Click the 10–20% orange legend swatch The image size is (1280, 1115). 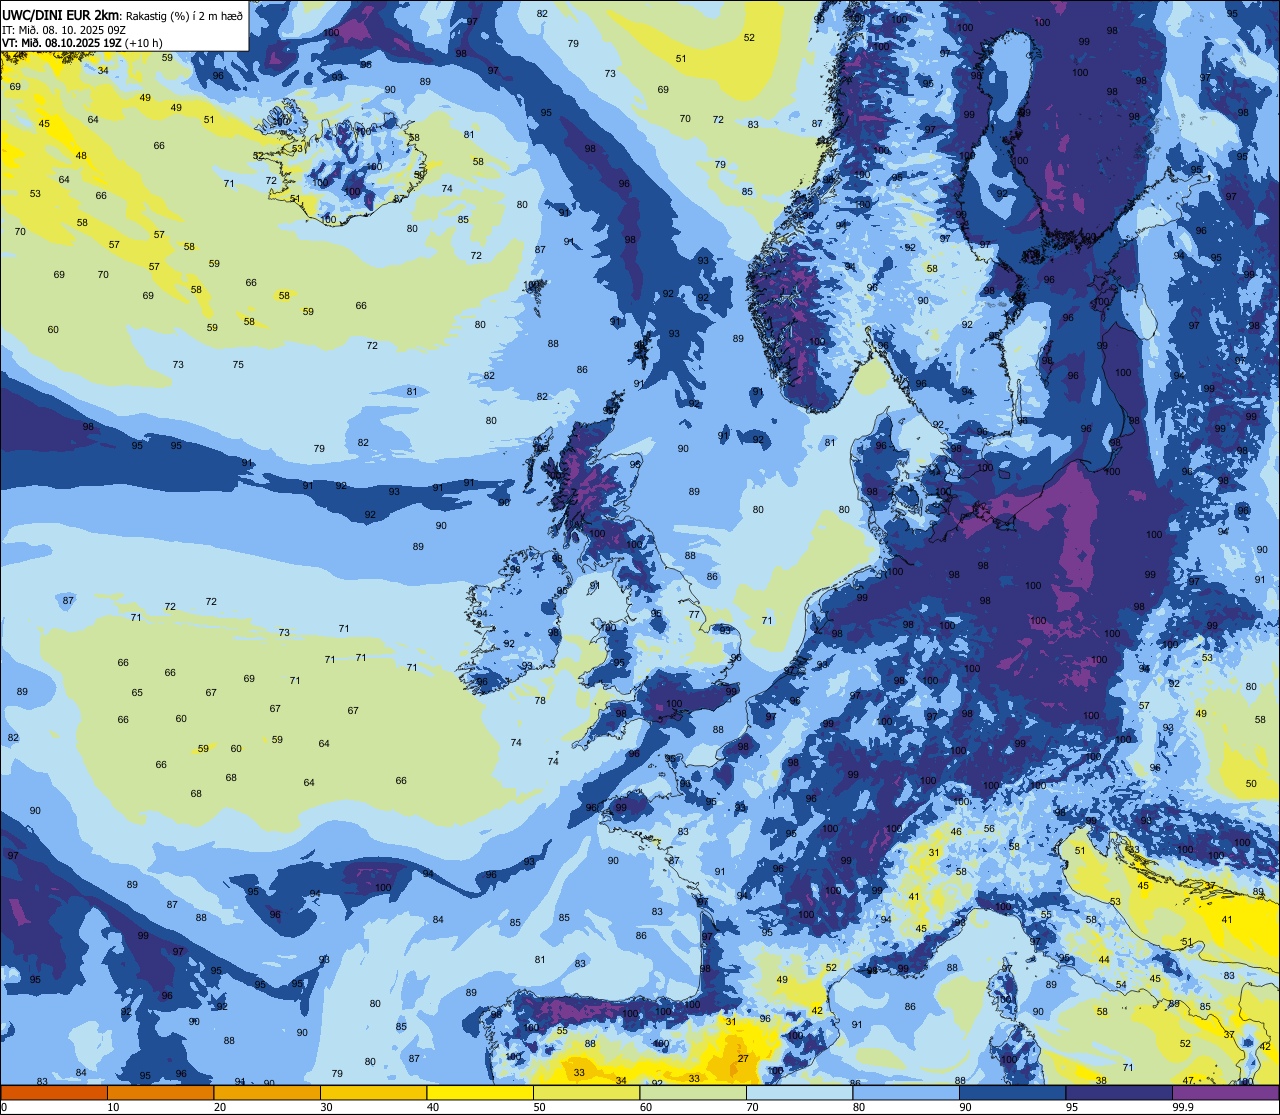[160, 1092]
